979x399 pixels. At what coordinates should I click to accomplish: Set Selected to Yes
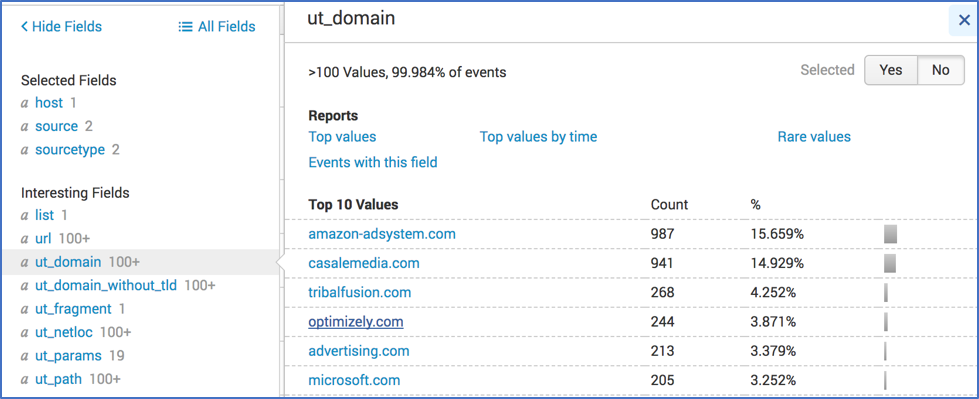pos(891,70)
